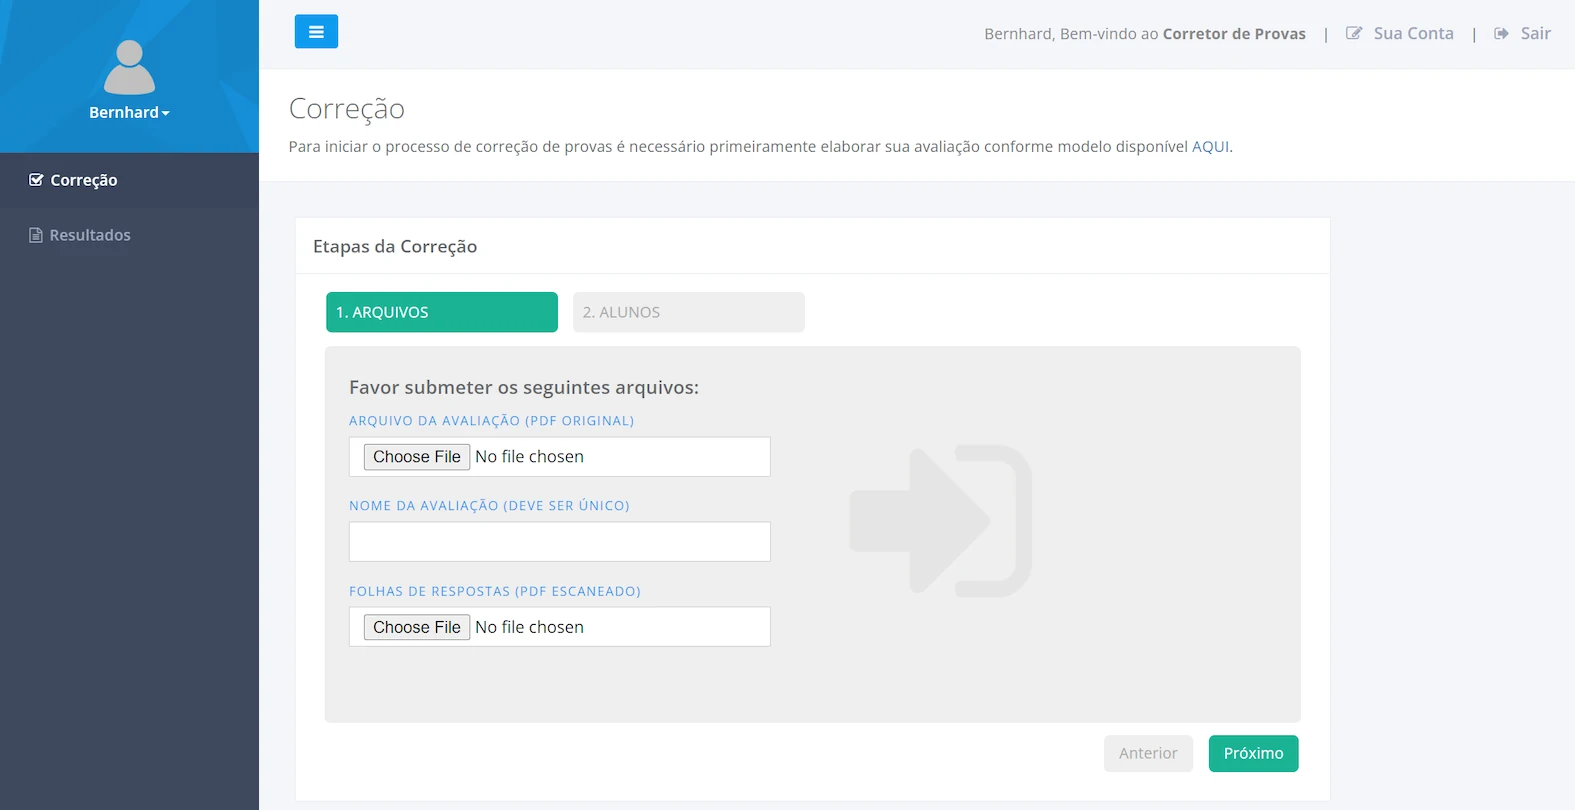This screenshot has height=810, width=1575.
Task: Click the document icon beside Resultados
Action: [36, 235]
